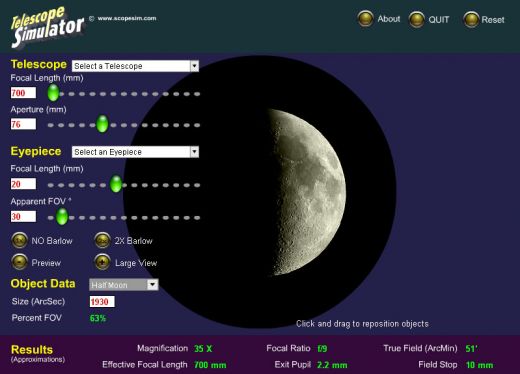520x374 pixels.
Task: Open the Half Moon object dropdown
Action: click(x=124, y=285)
